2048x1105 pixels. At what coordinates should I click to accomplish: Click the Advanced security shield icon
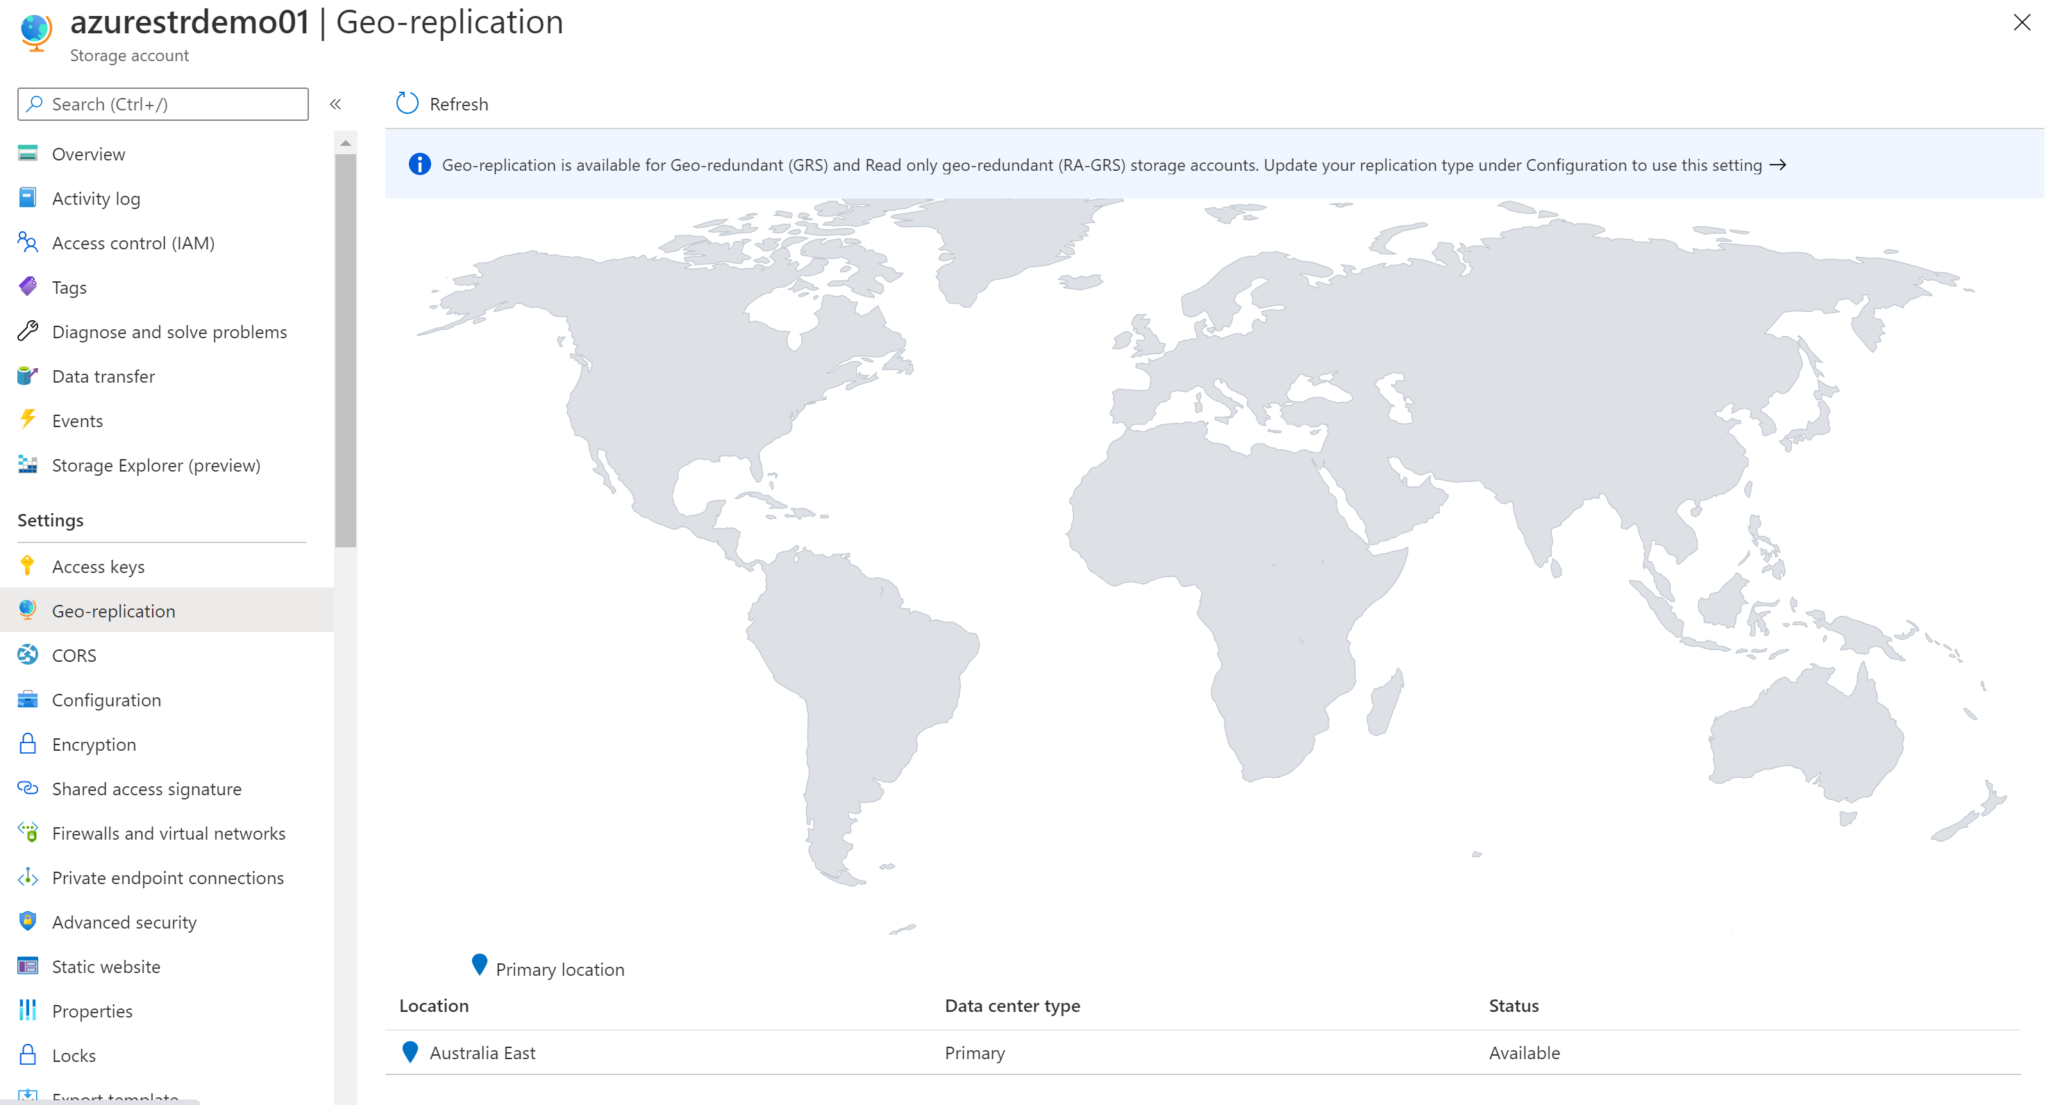(28, 921)
